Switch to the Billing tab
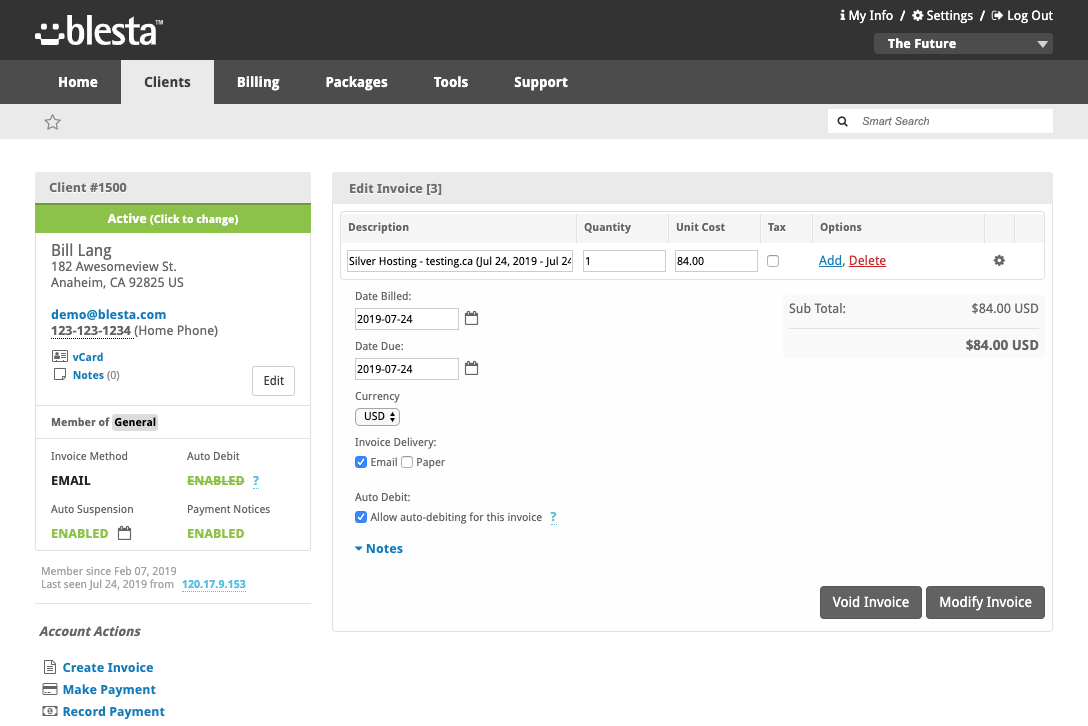 click(257, 82)
